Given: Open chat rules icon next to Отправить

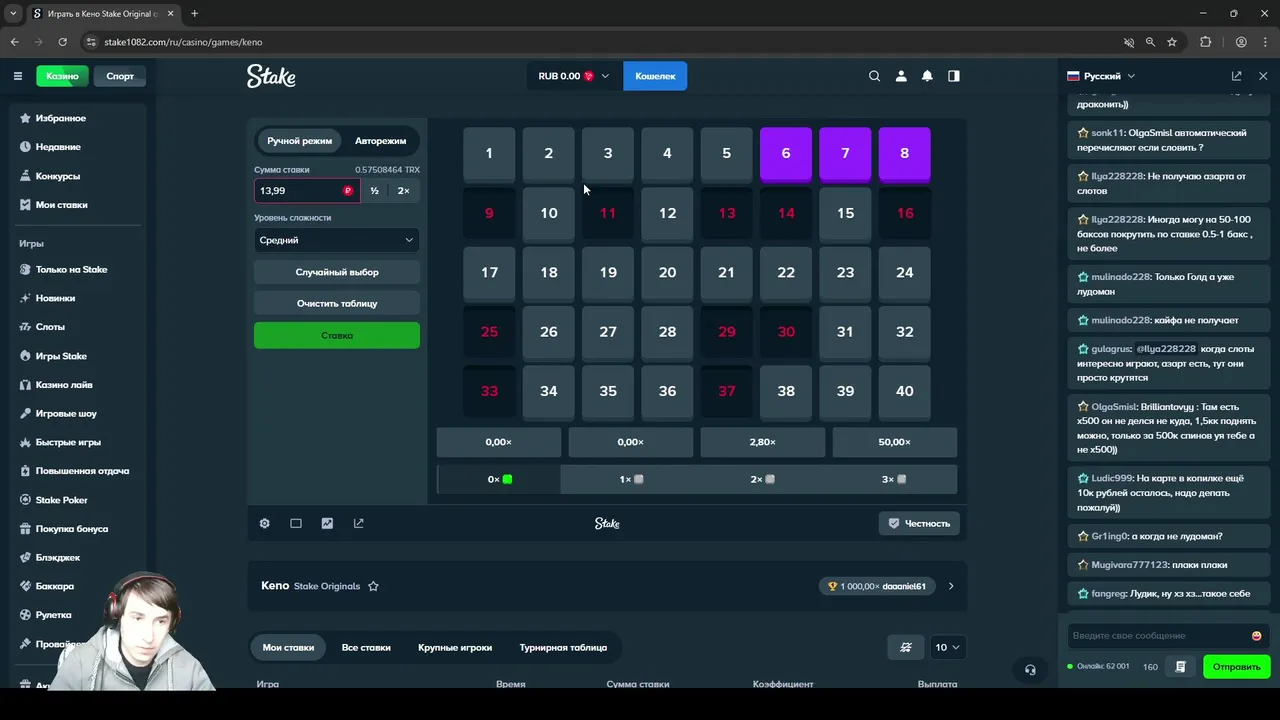Looking at the screenshot, I should tap(1180, 667).
